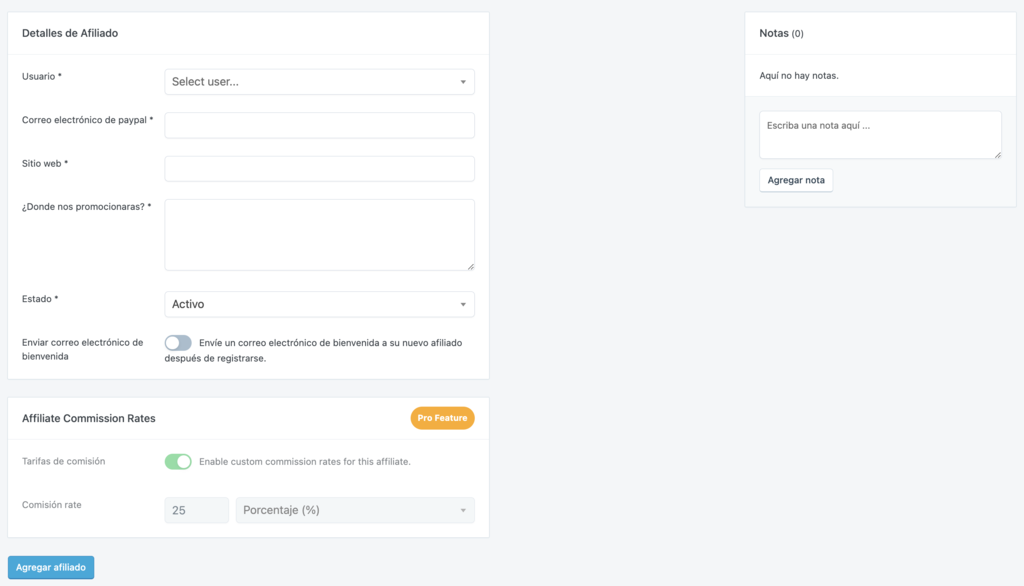Click the Usuario dropdown arrow icon
Screen dimensions: 1024x586
[x=463, y=82]
